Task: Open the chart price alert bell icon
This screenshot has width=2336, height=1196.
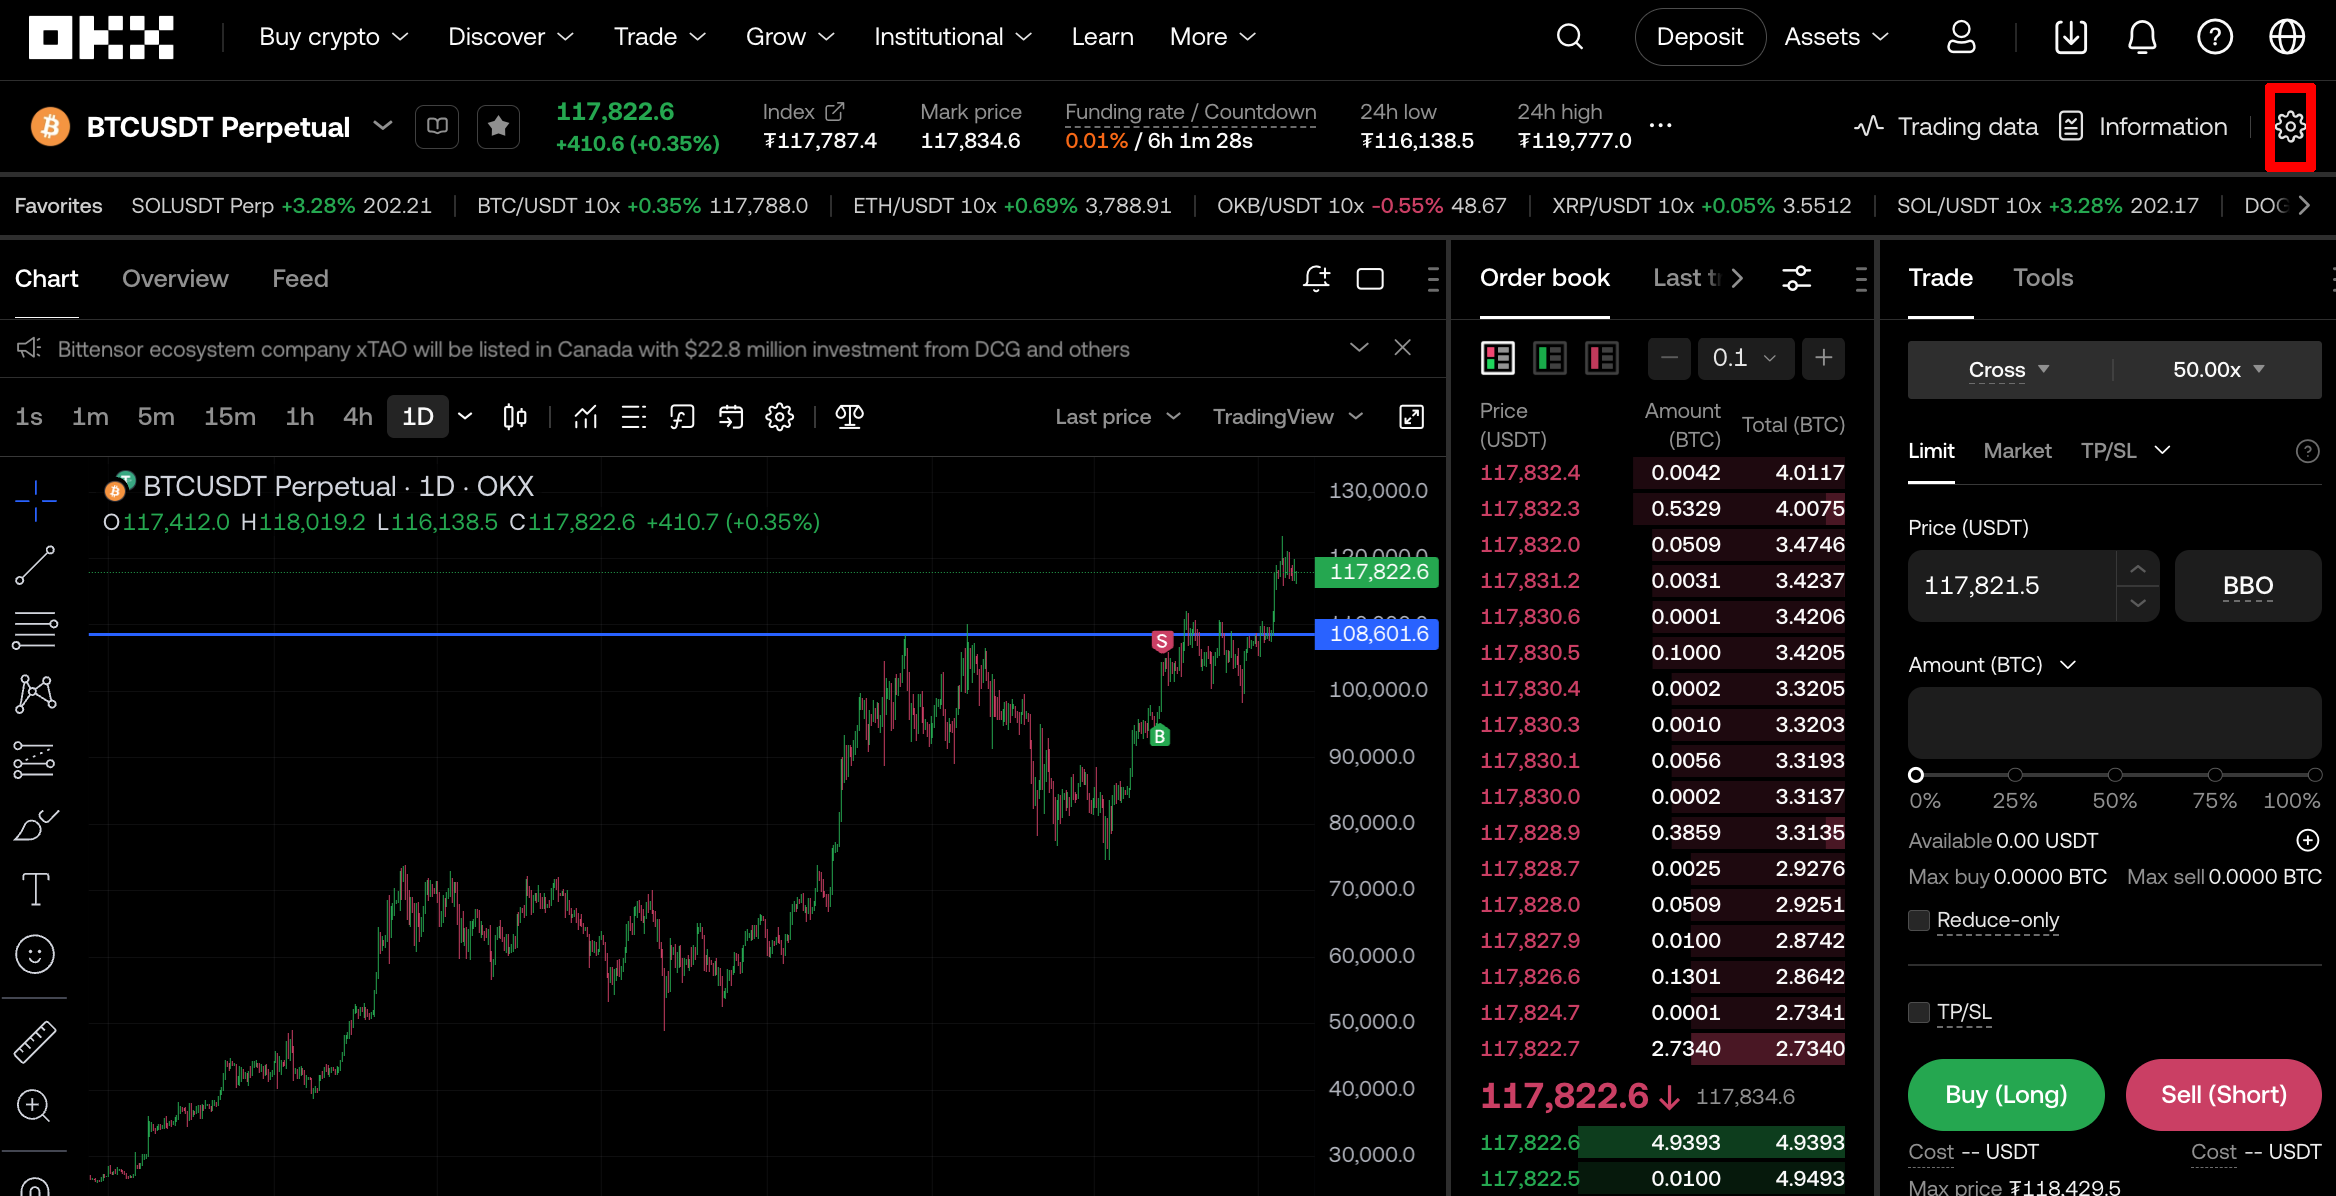Action: point(1317,278)
